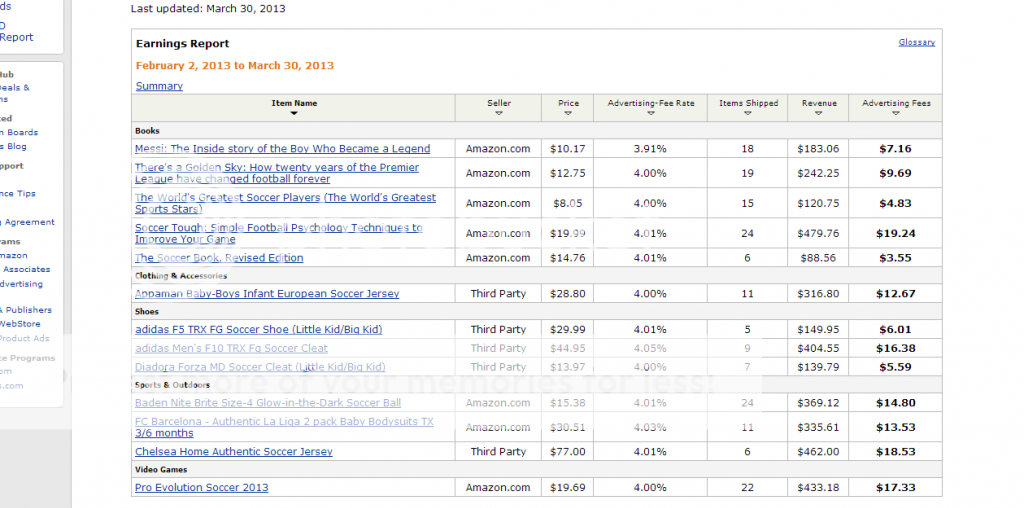Click the Price column sort arrow
This screenshot has height=508, width=1024.
[568, 114]
